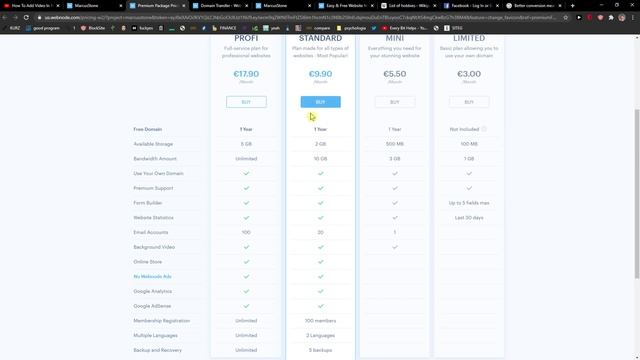640x360 pixels.
Task: Click 'Last 30 days' cell
Action: [x=469, y=218]
